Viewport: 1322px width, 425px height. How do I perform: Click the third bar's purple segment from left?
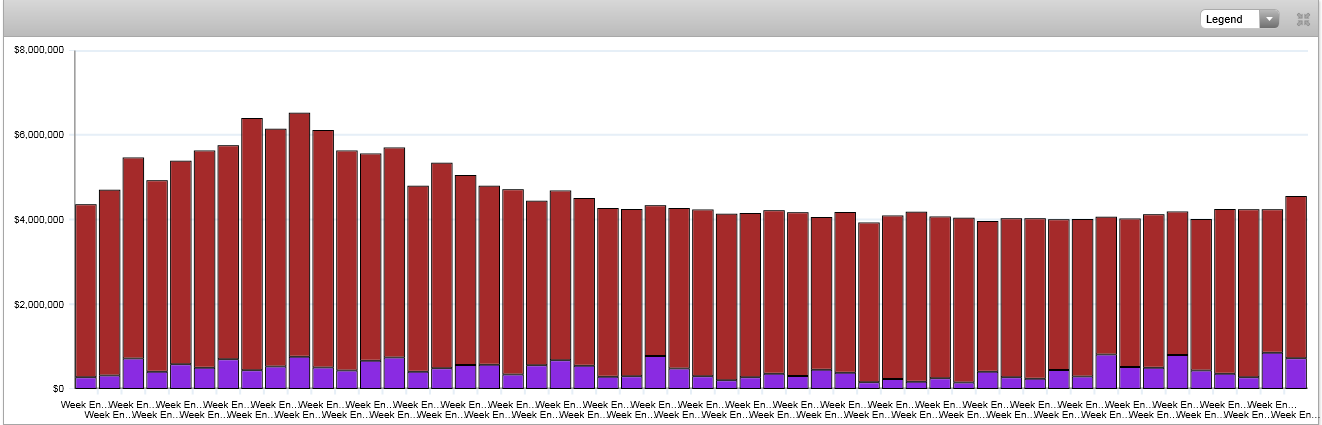133,373
